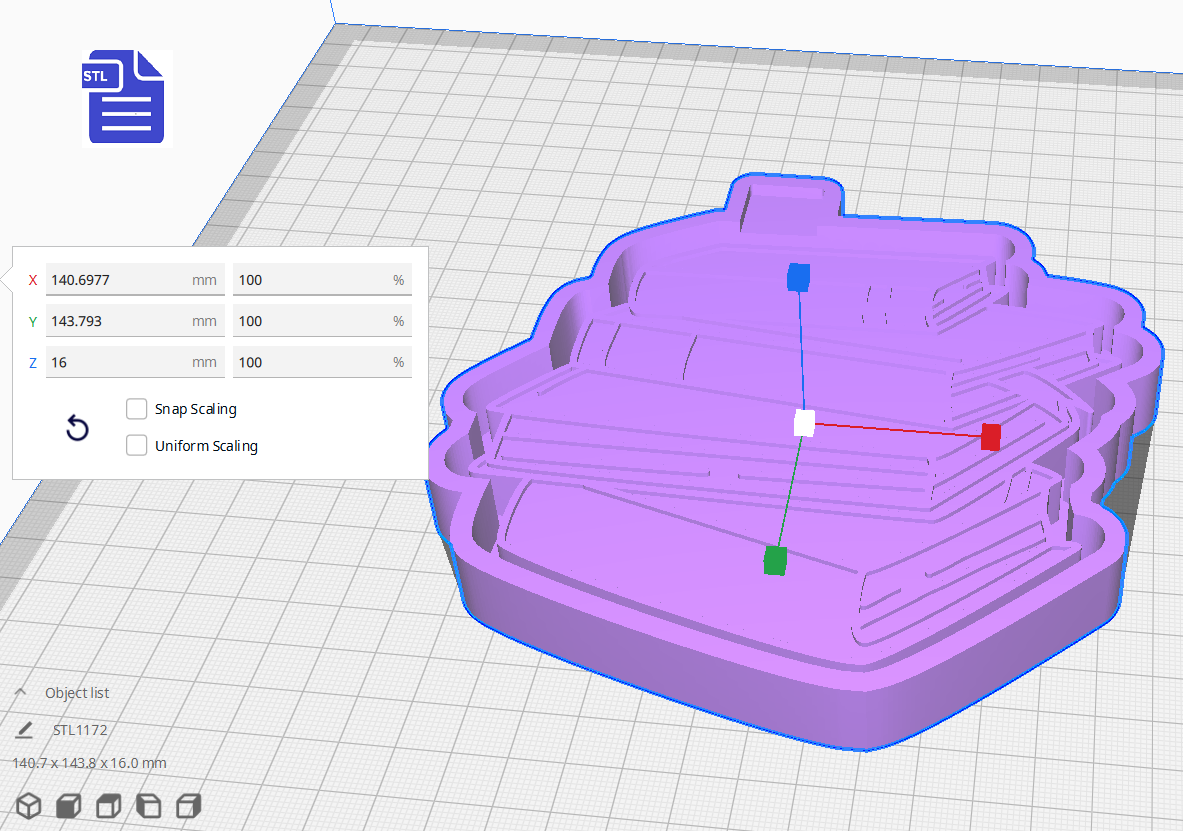Select the default isometric view cube icon
Image resolution: width=1183 pixels, height=831 pixels.
click(28, 805)
